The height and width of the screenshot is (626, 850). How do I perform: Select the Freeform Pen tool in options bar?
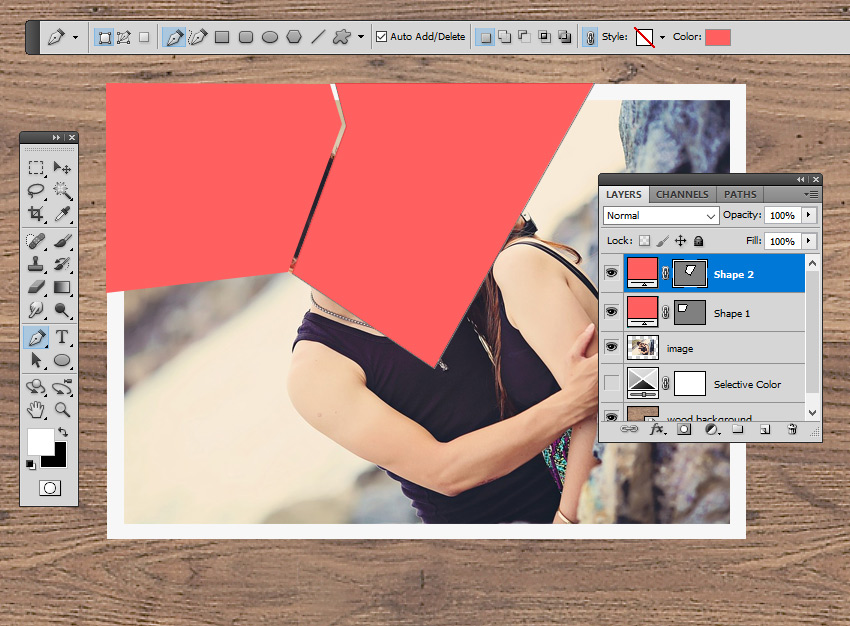[x=198, y=37]
